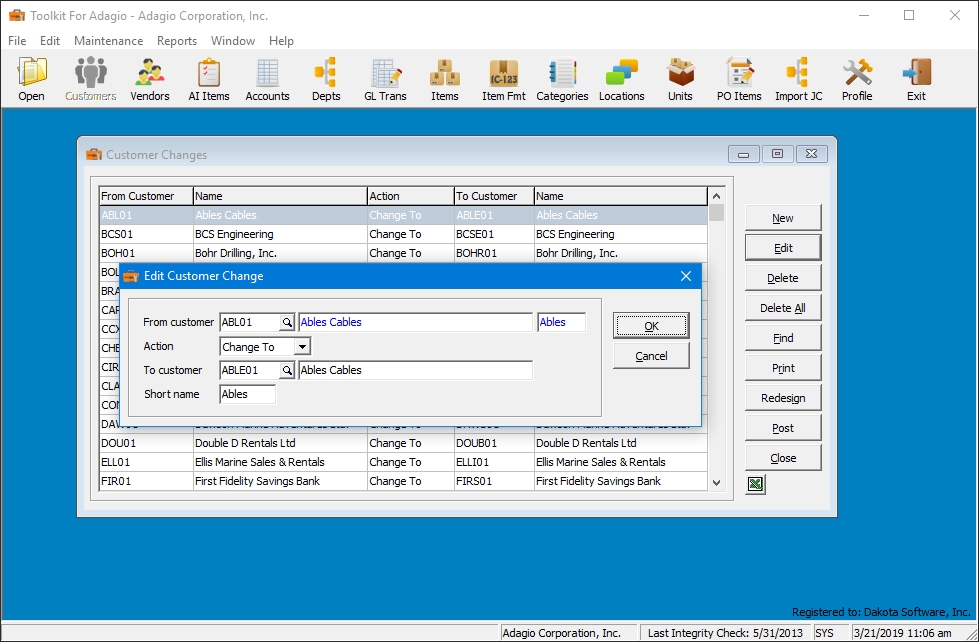Screen dimensions: 979x642
Task: Click the Redesign button
Action: (783, 398)
